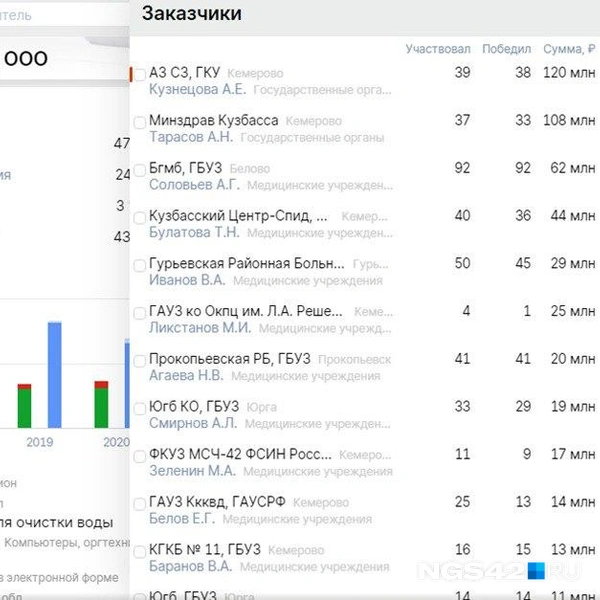Open customer АЗ СЗ, ГКУ
600x600 pixels.
coord(184,72)
